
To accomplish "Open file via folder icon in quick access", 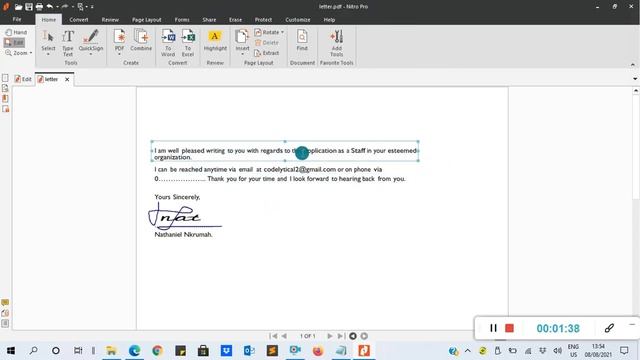I will (18, 7).
